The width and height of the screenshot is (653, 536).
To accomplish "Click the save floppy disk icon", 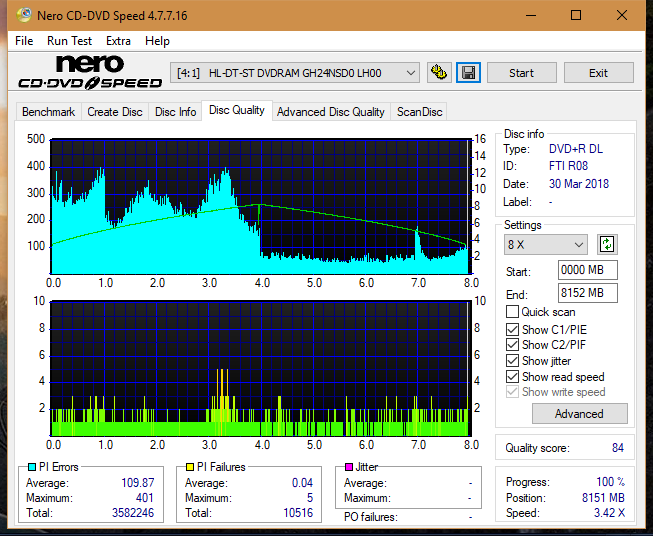I will point(469,73).
